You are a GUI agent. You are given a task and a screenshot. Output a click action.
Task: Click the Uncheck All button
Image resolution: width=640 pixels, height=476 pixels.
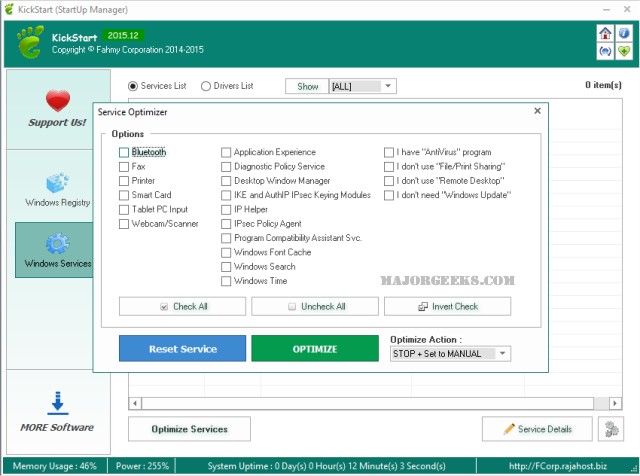pos(315,307)
